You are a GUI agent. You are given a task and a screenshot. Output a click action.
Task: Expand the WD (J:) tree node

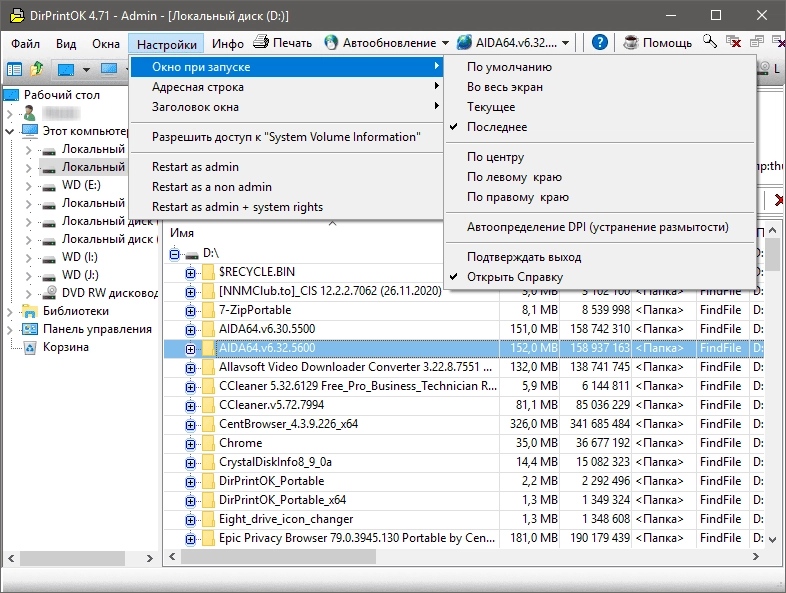(x=29, y=276)
